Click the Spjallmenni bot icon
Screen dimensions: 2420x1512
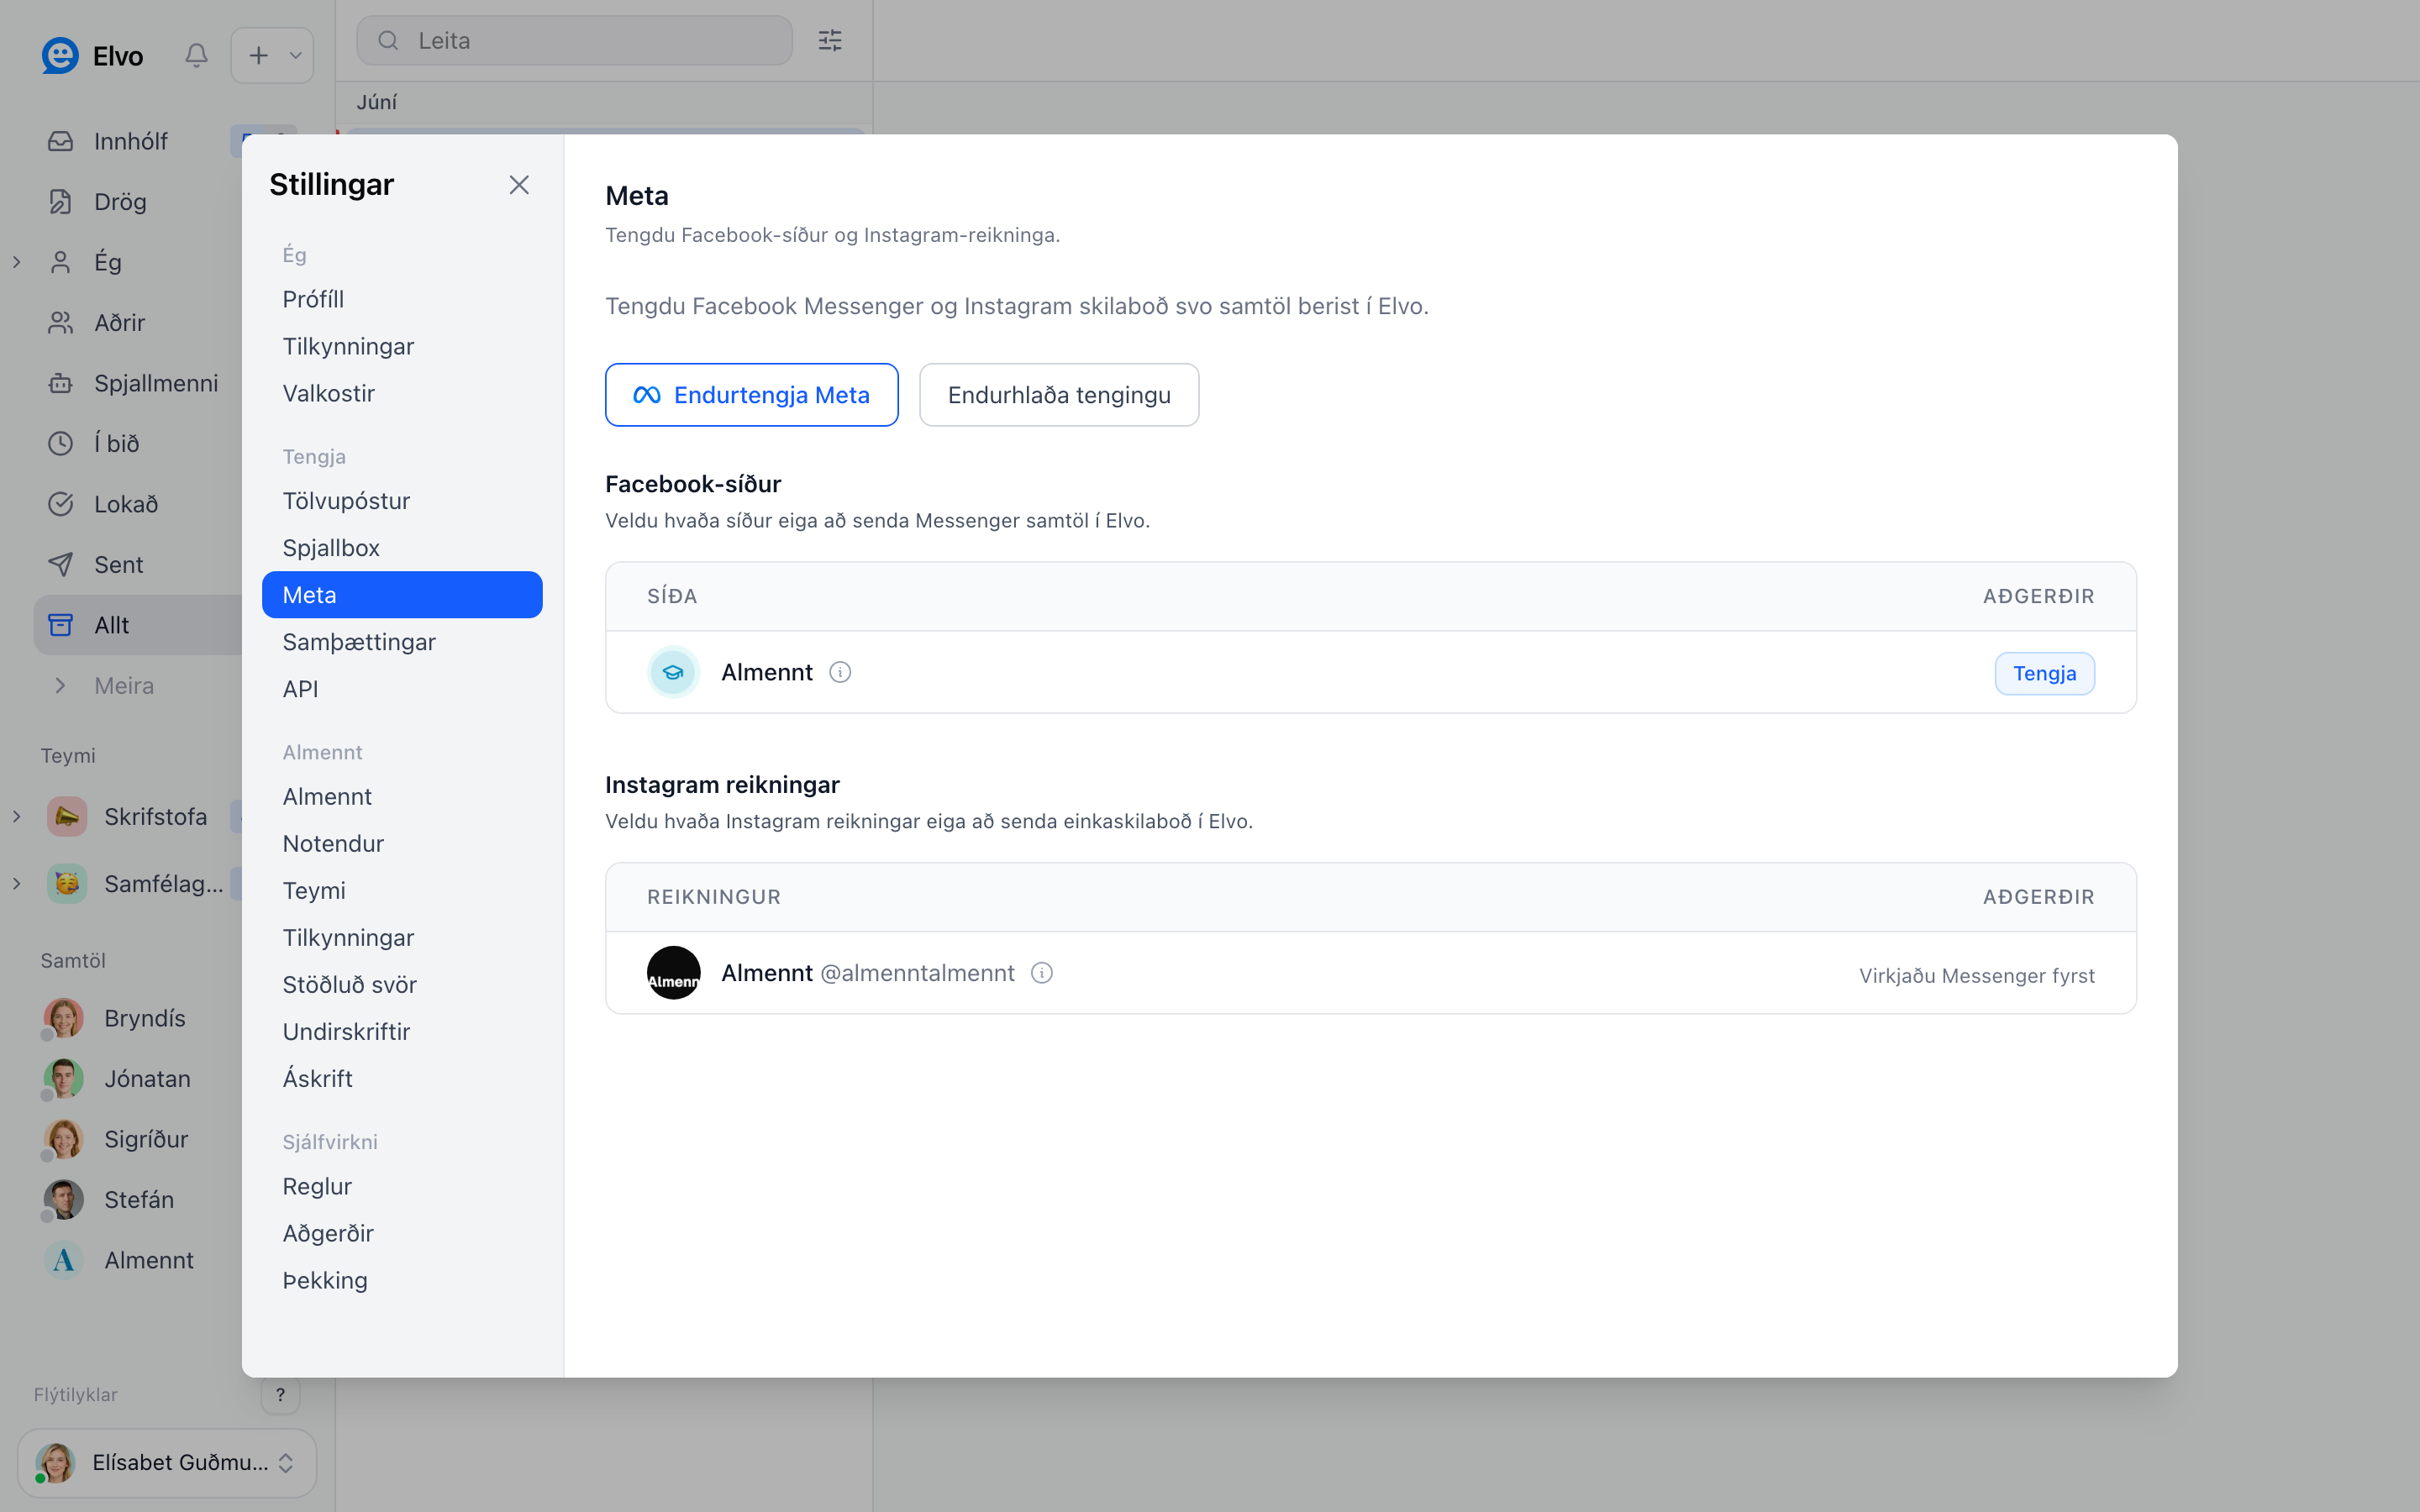pyautogui.click(x=61, y=383)
